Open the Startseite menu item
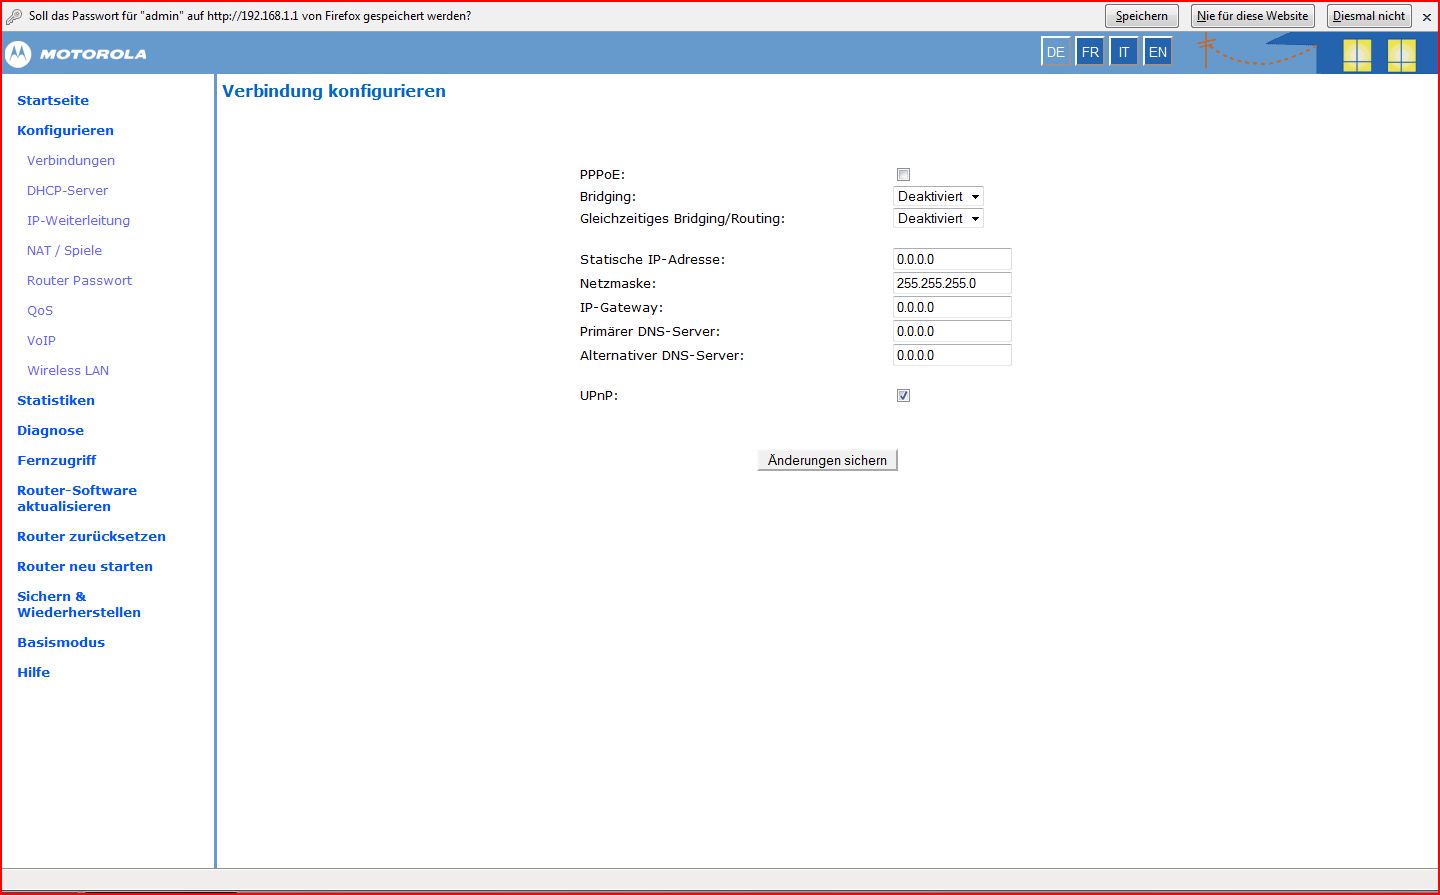Image resolution: width=1440 pixels, height=895 pixels. [53, 100]
